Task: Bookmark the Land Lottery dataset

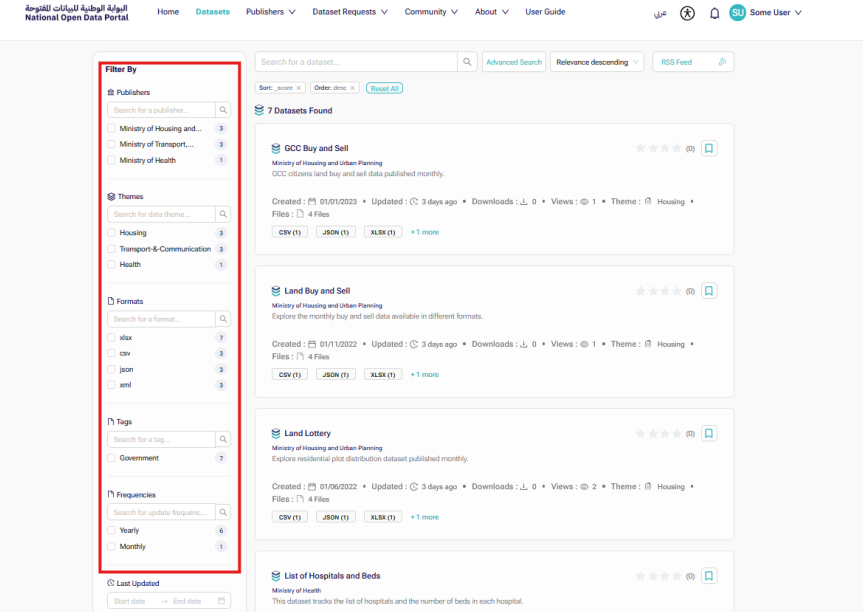Action: click(x=709, y=433)
